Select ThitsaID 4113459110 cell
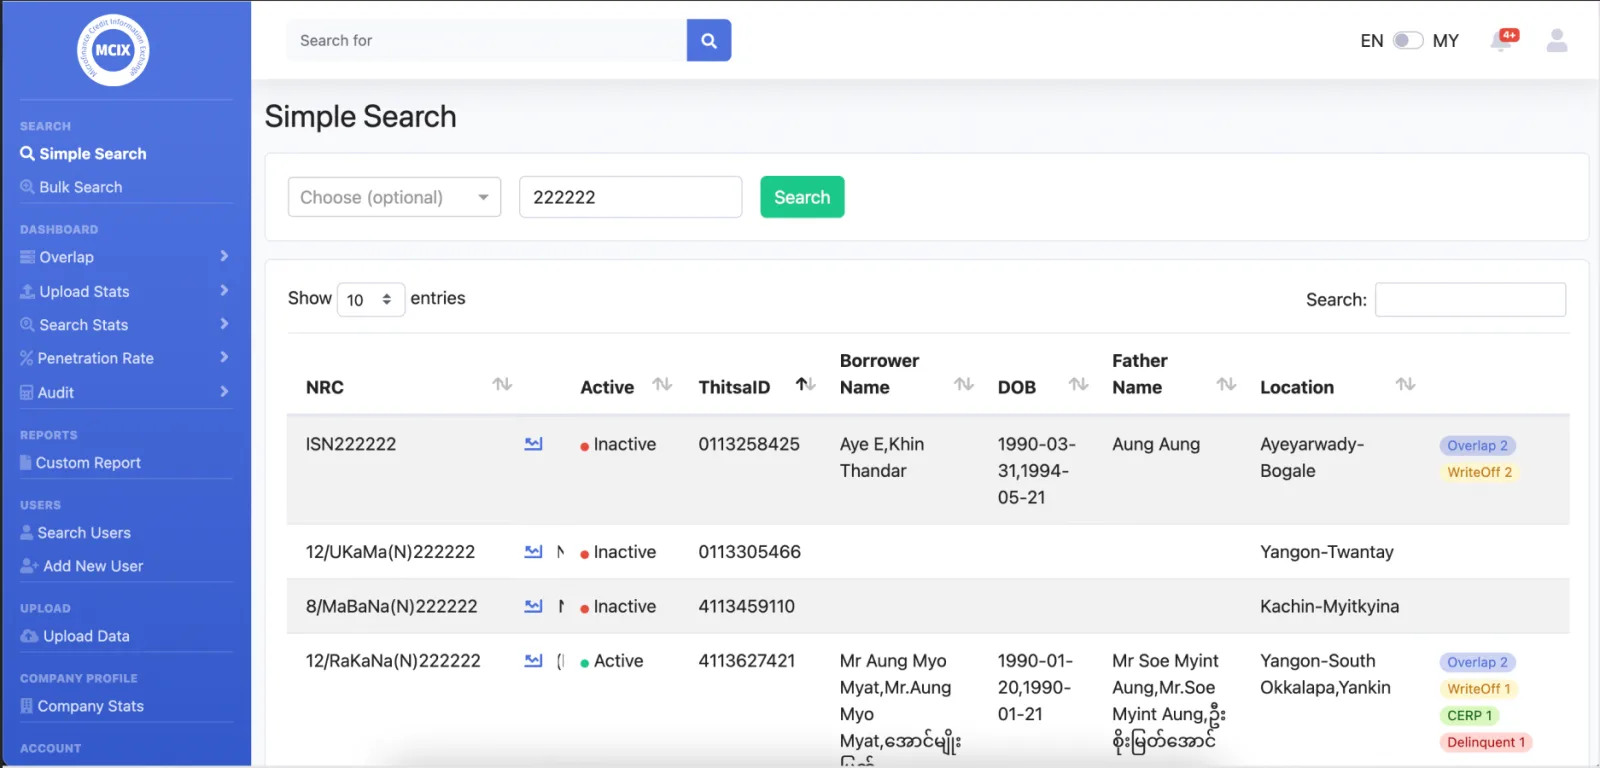The height and width of the screenshot is (768, 1600). [x=746, y=606]
